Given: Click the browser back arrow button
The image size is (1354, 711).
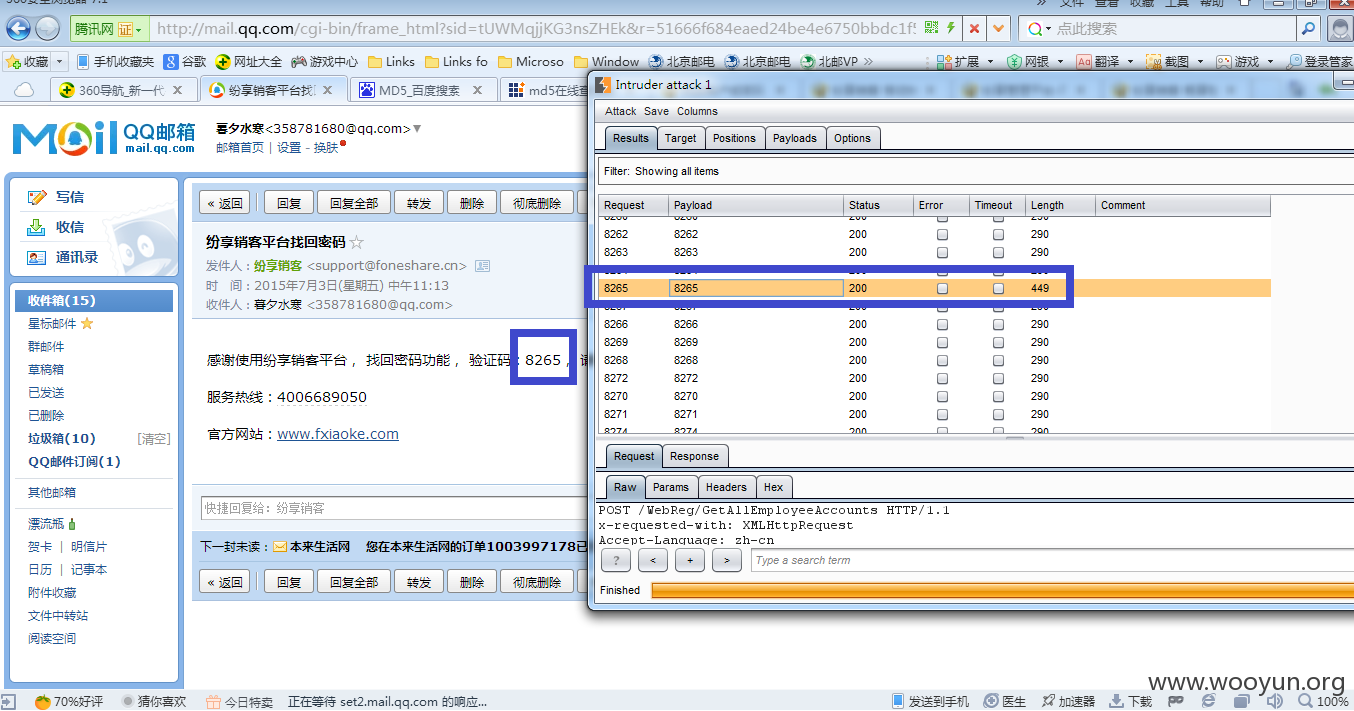Looking at the screenshot, I should pos(19,28).
